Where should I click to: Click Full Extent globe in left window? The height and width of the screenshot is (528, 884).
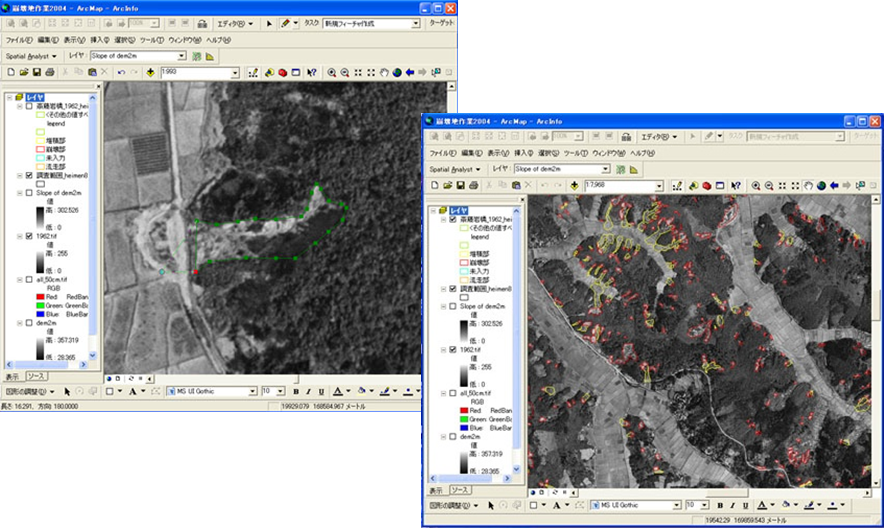397,72
